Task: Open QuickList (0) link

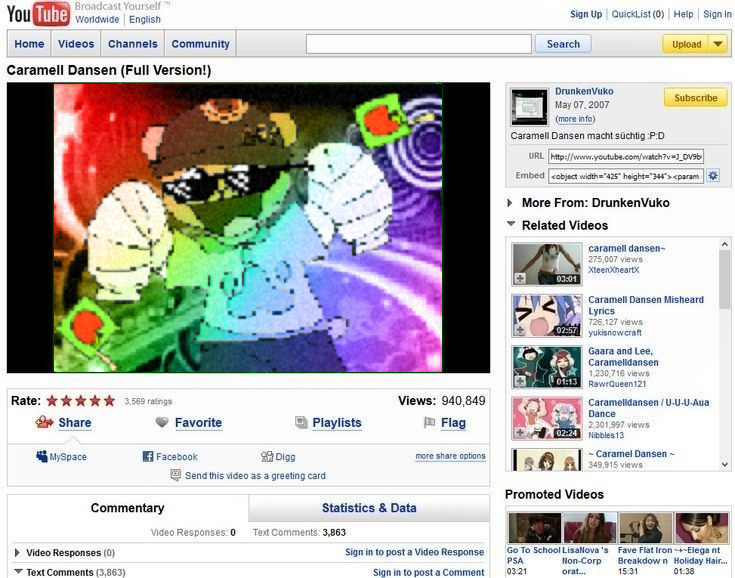Action: click(638, 14)
